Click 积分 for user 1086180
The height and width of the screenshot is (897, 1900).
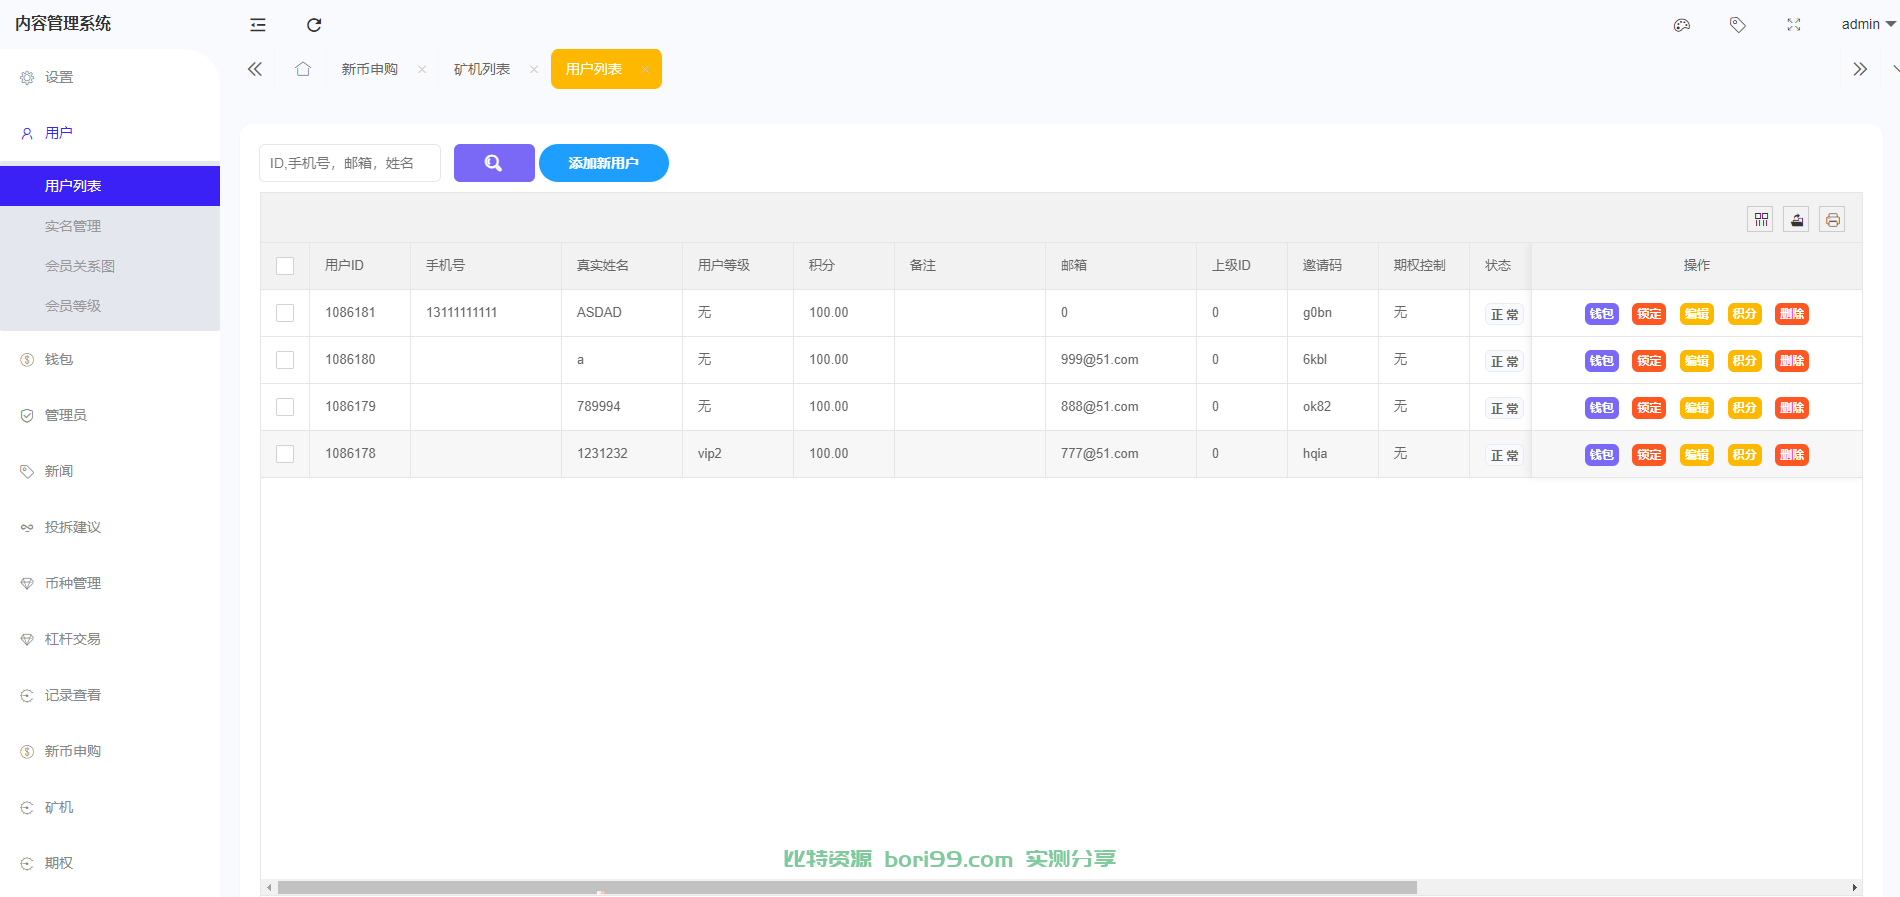point(1745,361)
